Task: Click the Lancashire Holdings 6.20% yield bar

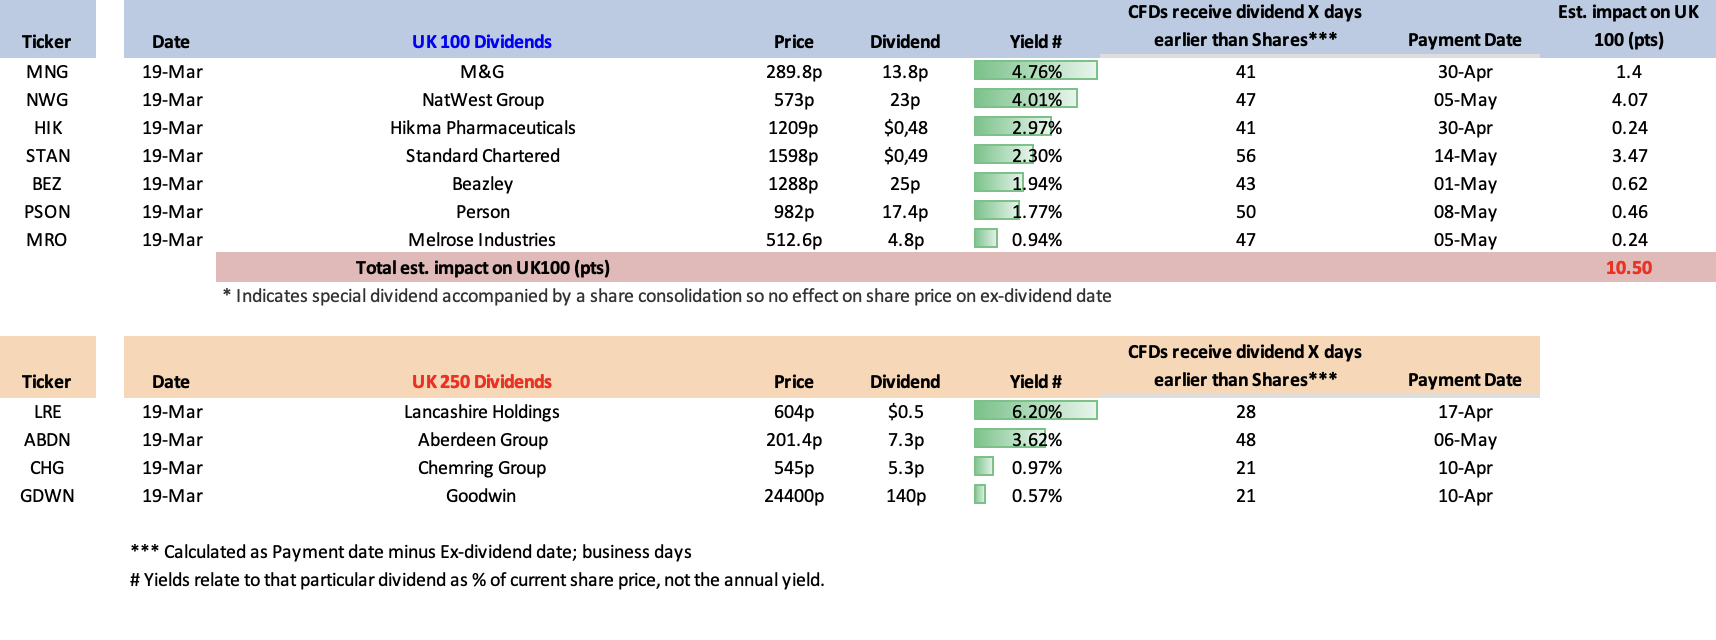Action: coord(1035,411)
